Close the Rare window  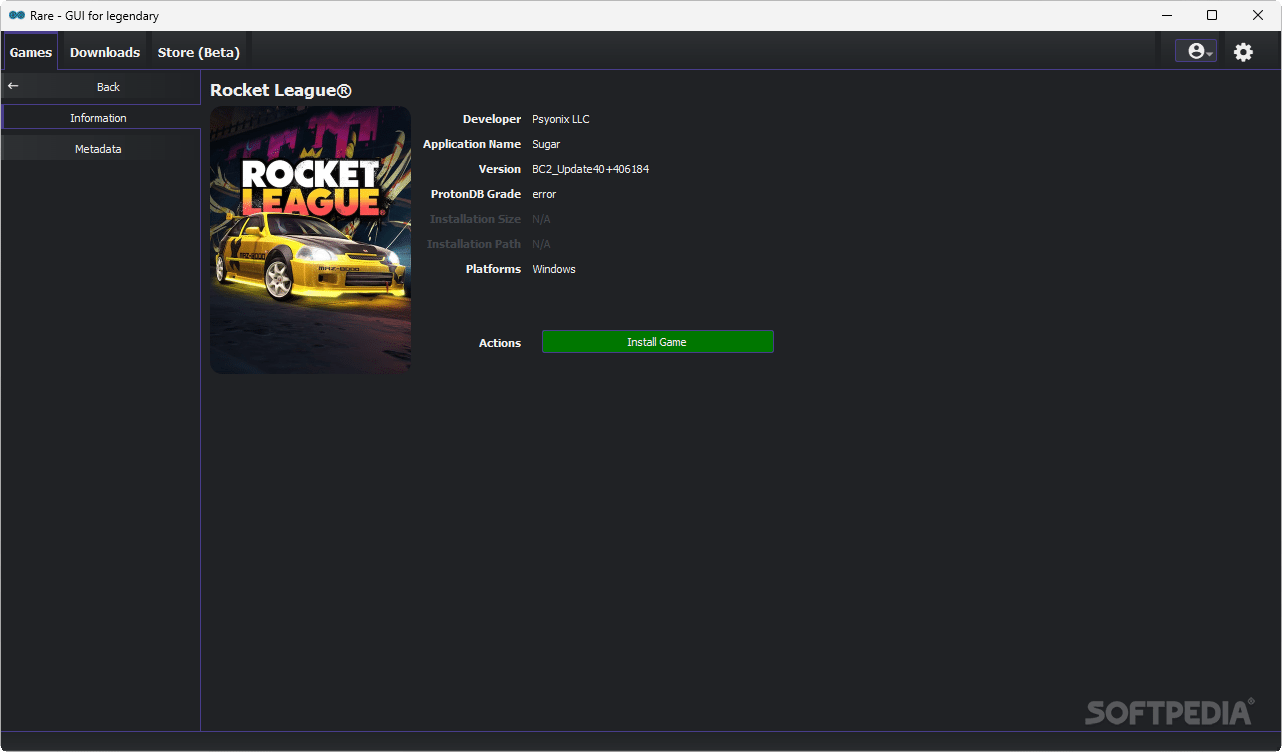tap(1258, 15)
